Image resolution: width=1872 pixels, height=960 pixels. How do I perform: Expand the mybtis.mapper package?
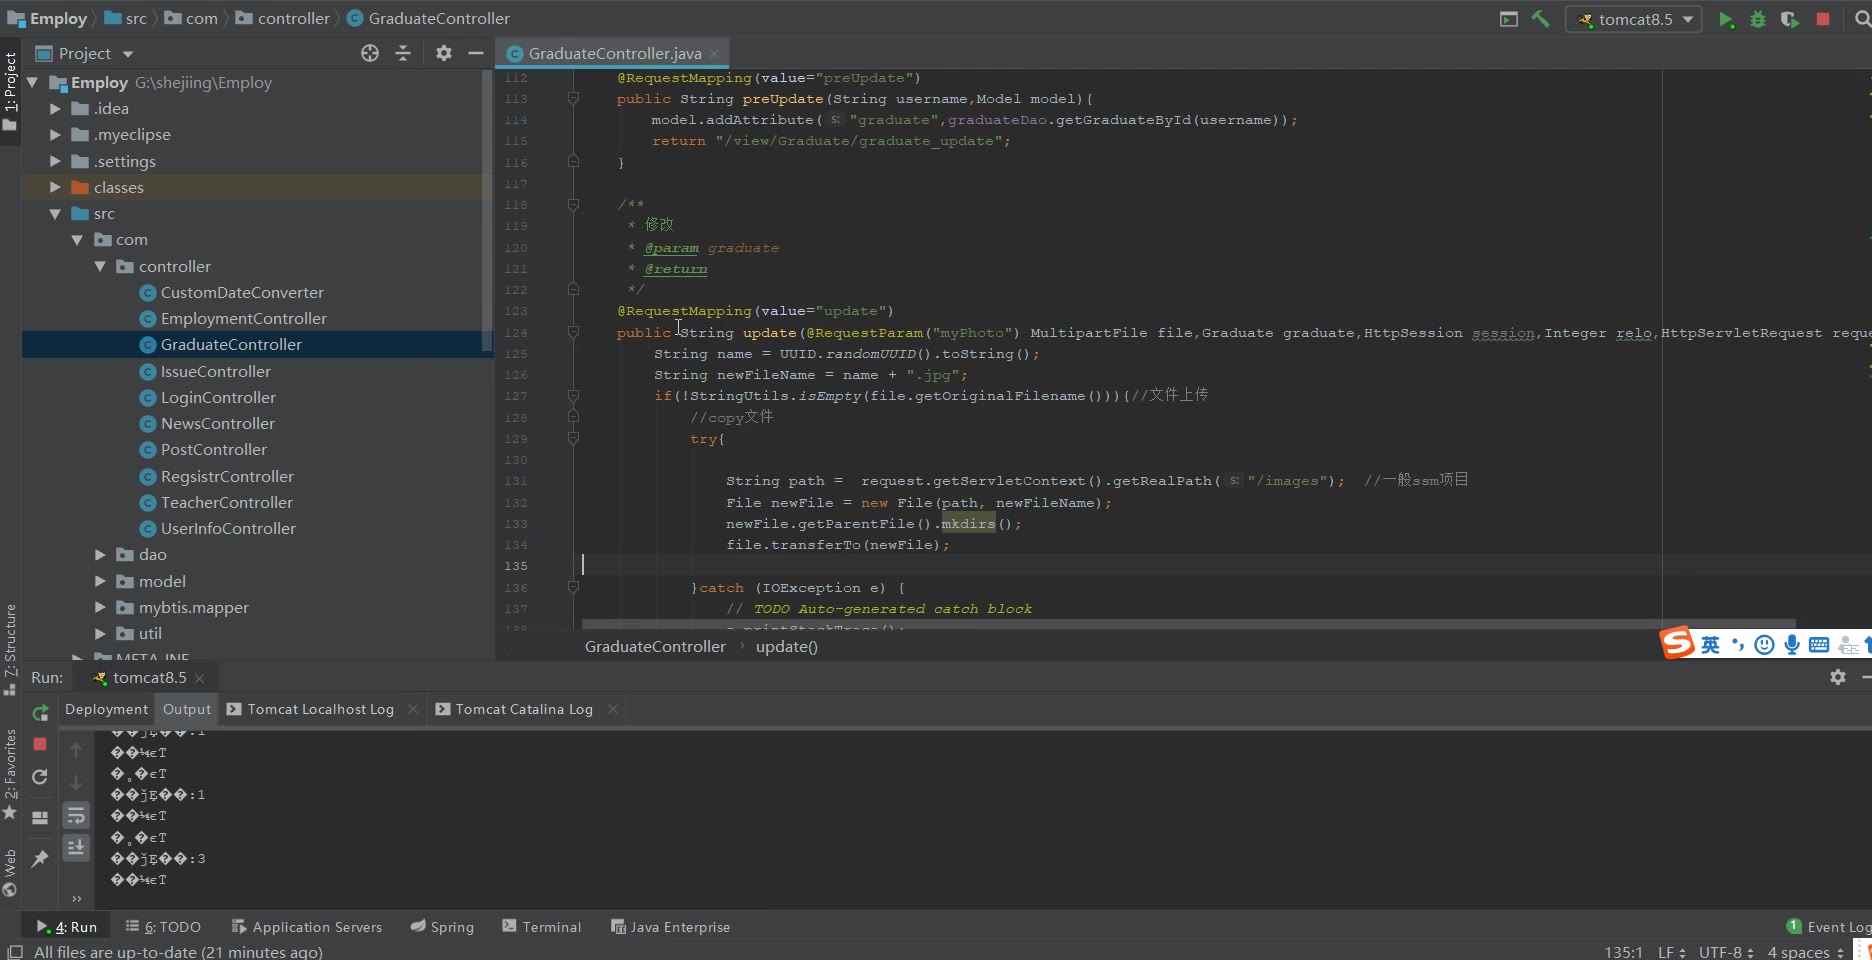[x=100, y=607]
